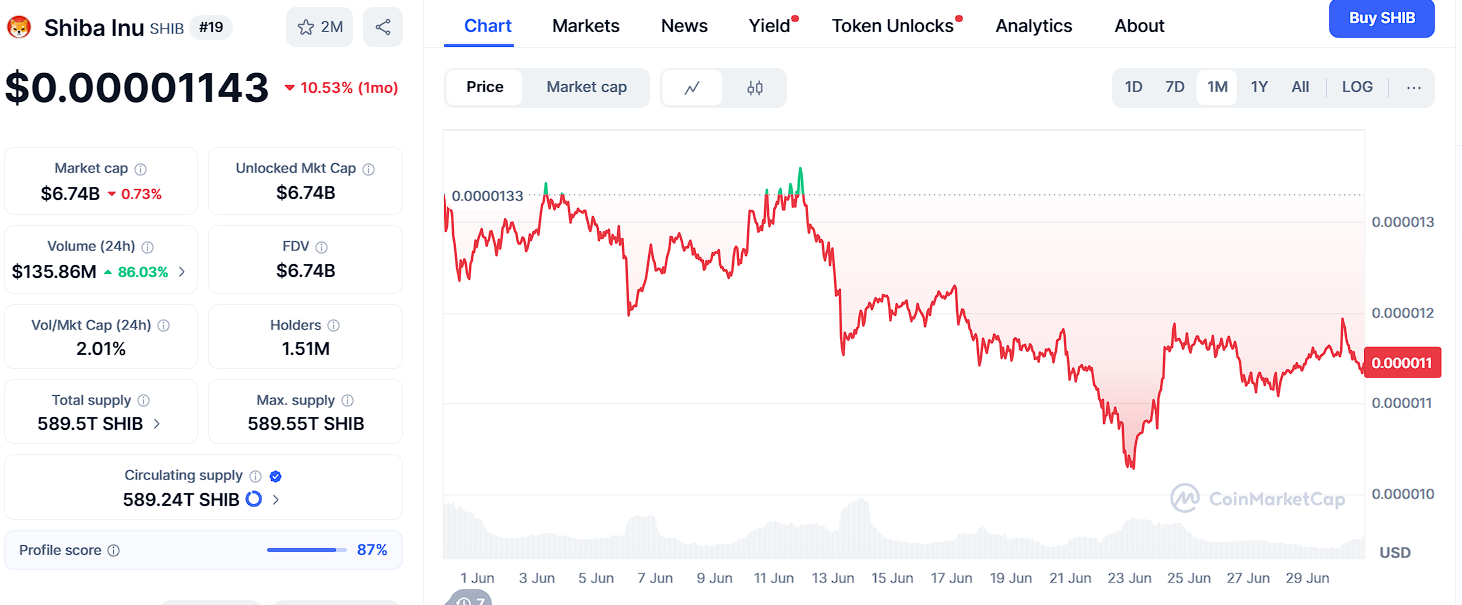This screenshot has height=605, width=1462.
Task: Open the Chart tab
Action: tap(488, 26)
